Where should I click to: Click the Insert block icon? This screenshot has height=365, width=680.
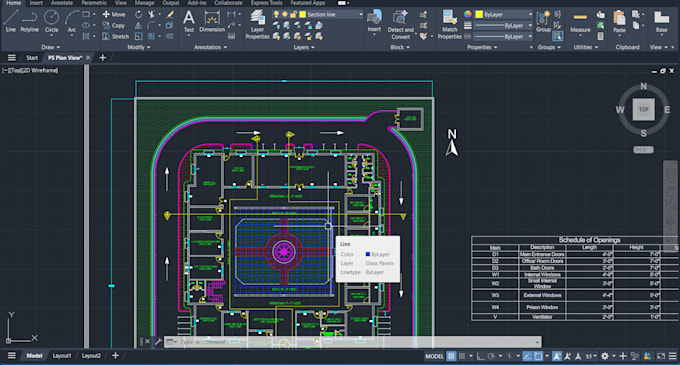tap(374, 21)
